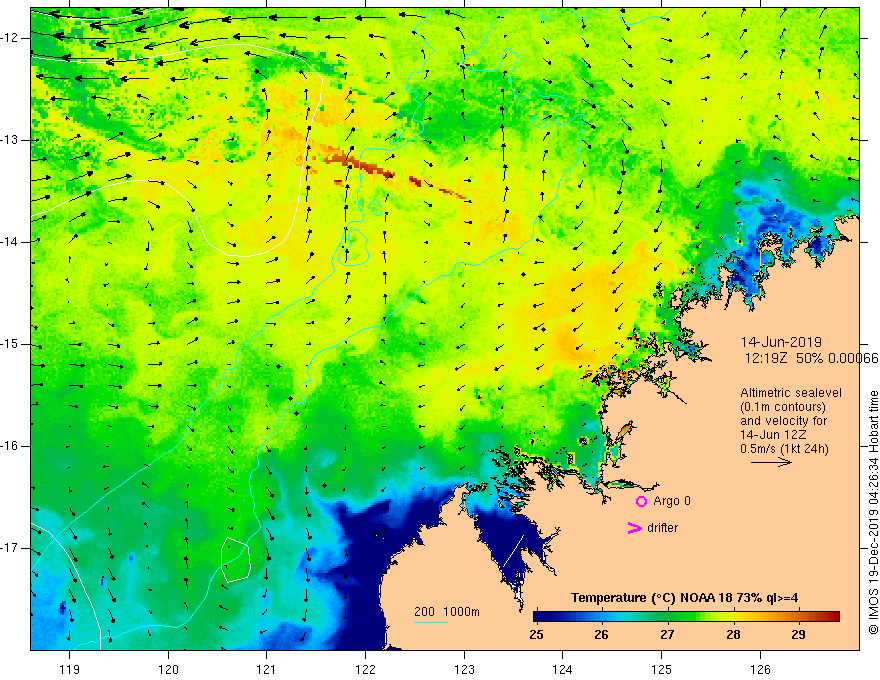Click the 124 longitude axis label
This screenshot has height=680, width=880.
tap(563, 669)
